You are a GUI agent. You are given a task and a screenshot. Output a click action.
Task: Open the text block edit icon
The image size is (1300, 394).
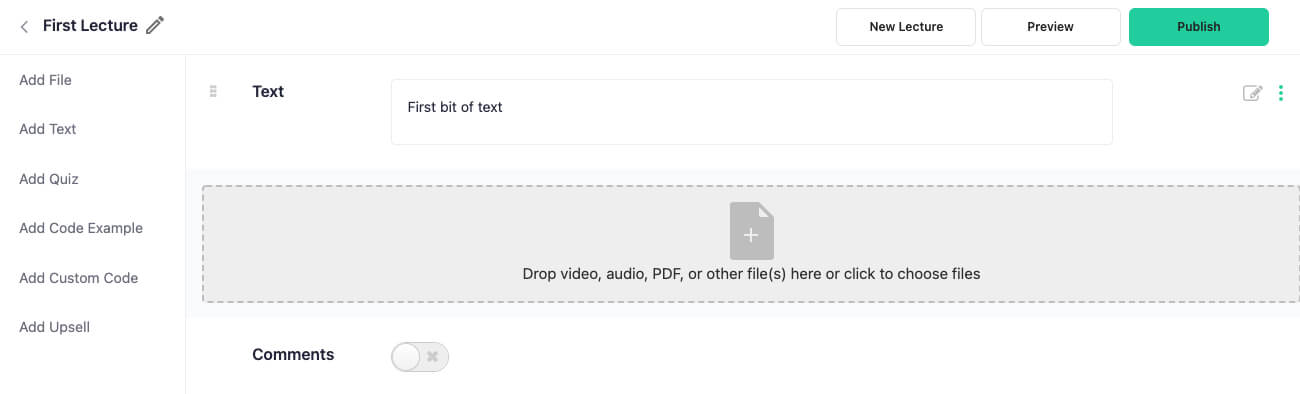[x=1252, y=93]
